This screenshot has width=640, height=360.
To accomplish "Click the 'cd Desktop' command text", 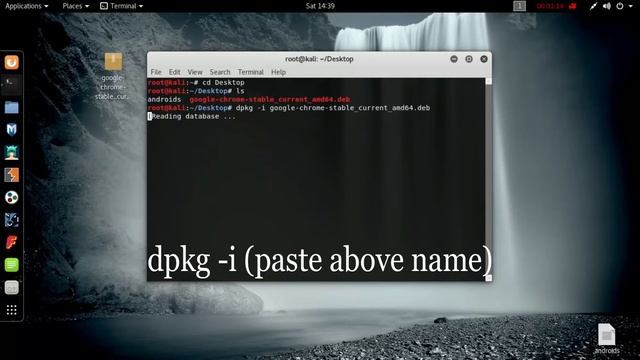I will (x=223, y=82).
